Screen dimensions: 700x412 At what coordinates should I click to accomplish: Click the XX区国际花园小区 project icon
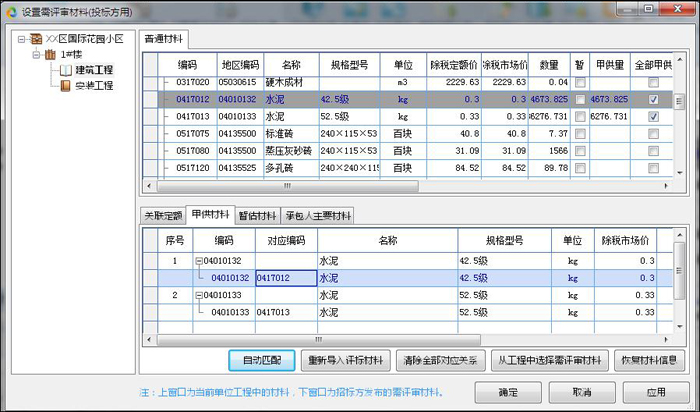pyautogui.click(x=36, y=39)
